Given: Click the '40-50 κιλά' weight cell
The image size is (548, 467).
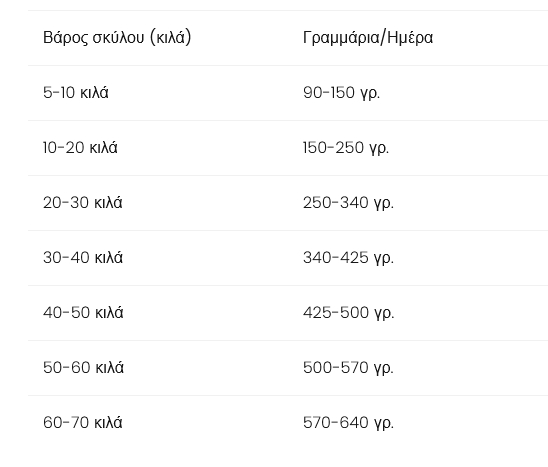Looking at the screenshot, I should tap(83, 312).
